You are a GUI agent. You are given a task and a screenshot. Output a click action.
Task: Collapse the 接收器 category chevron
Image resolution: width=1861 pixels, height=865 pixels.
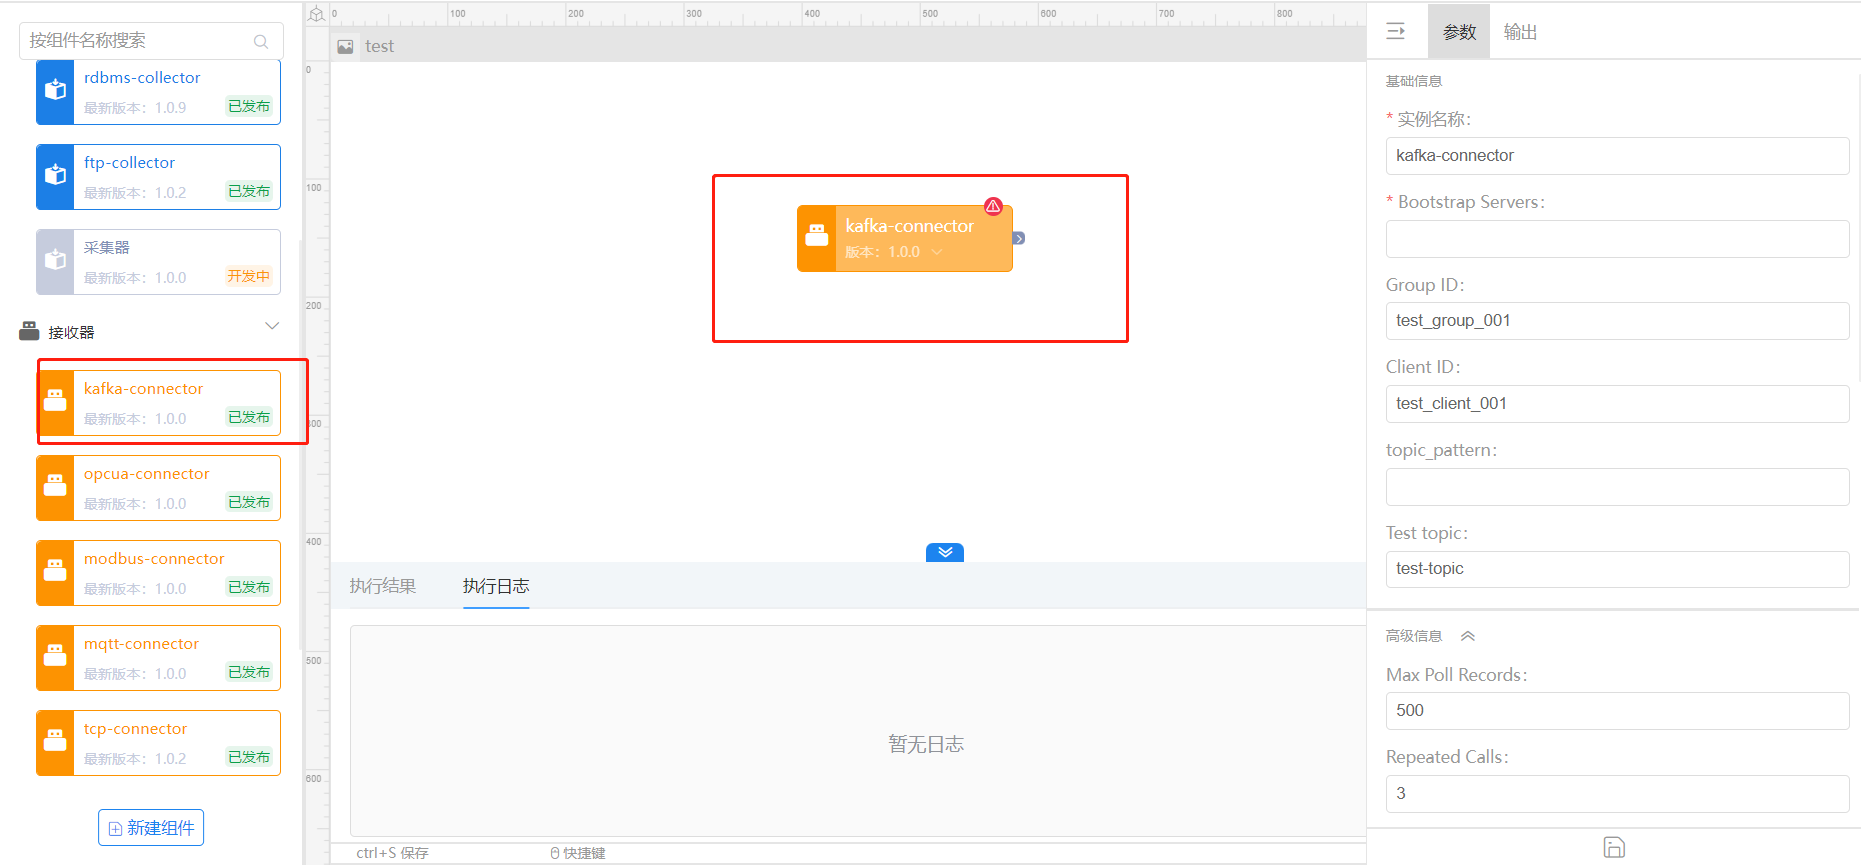(x=272, y=326)
